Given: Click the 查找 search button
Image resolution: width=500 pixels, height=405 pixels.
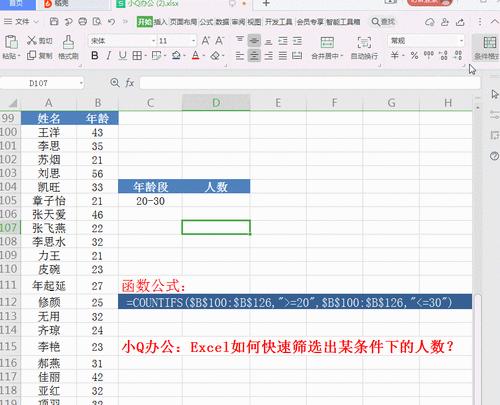Looking at the screenshot, I should click(383, 22).
